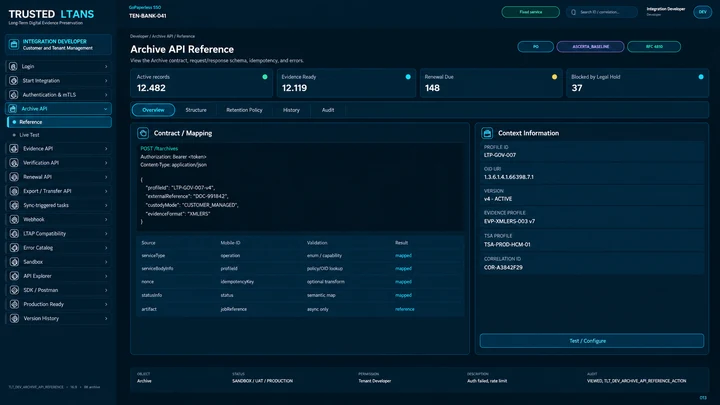This screenshot has height=405, width=720.
Task: Click the 'idempotencyKey' table cell
Action: click(x=237, y=282)
